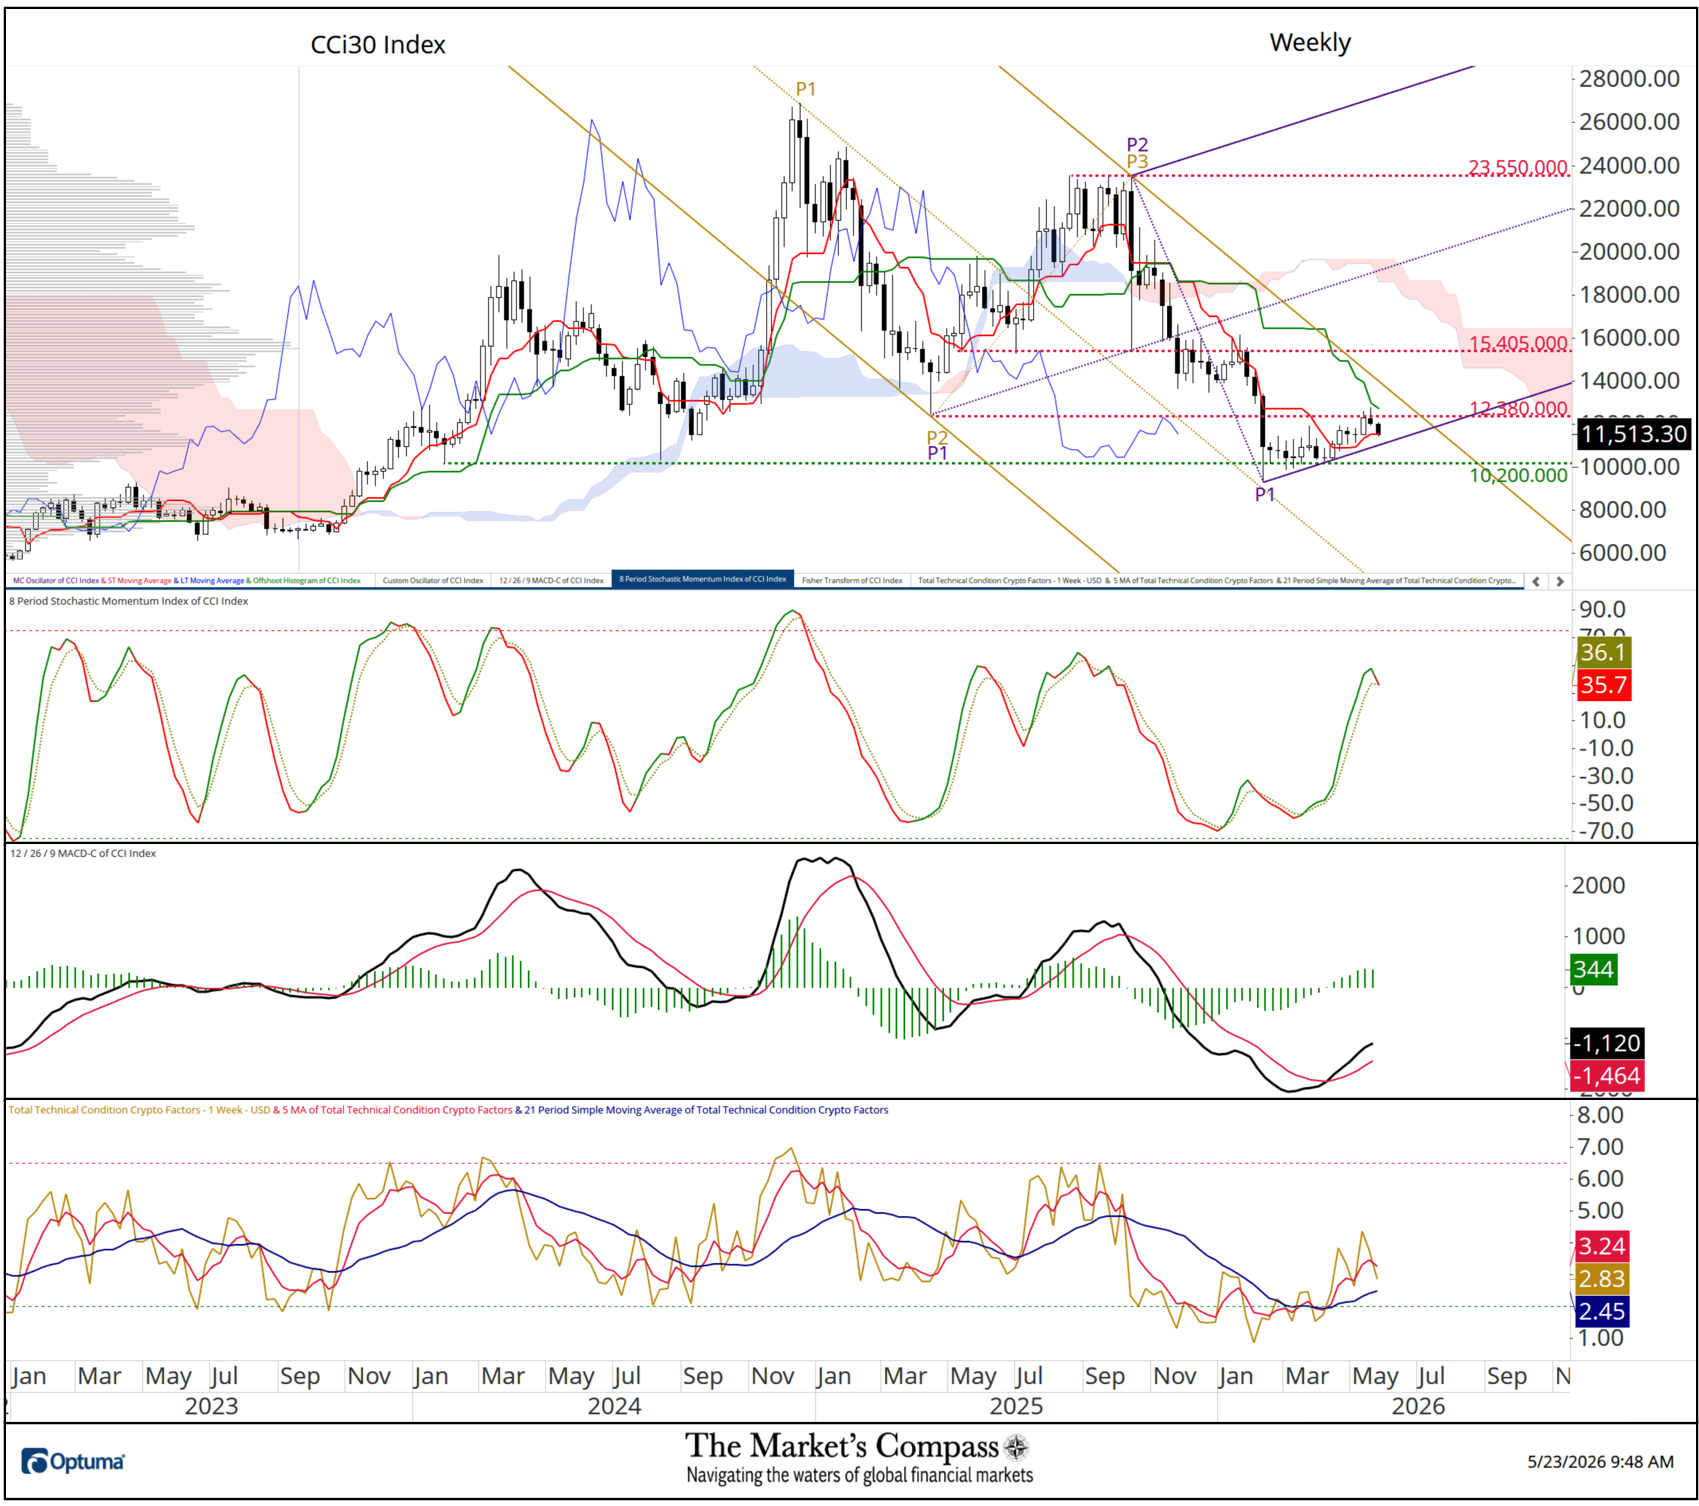
Task: Click the 344 MACD histogram value tag
Action: point(1593,969)
